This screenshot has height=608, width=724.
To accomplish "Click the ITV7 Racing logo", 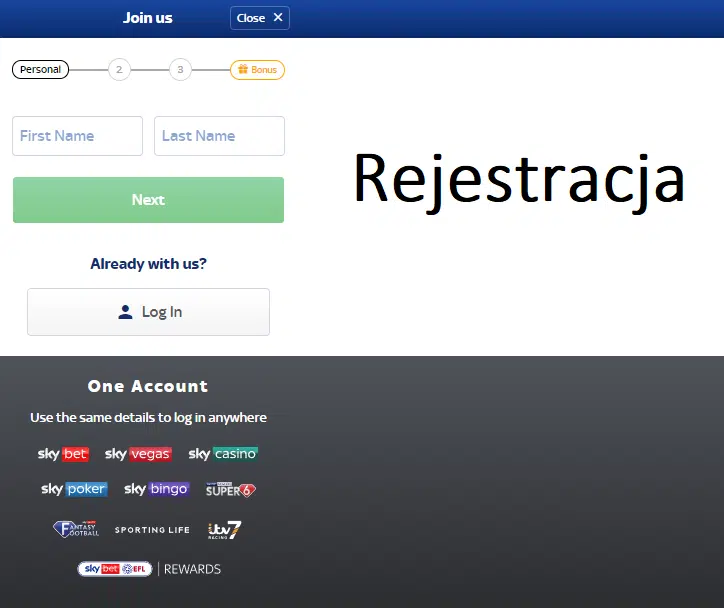I will coord(224,530).
